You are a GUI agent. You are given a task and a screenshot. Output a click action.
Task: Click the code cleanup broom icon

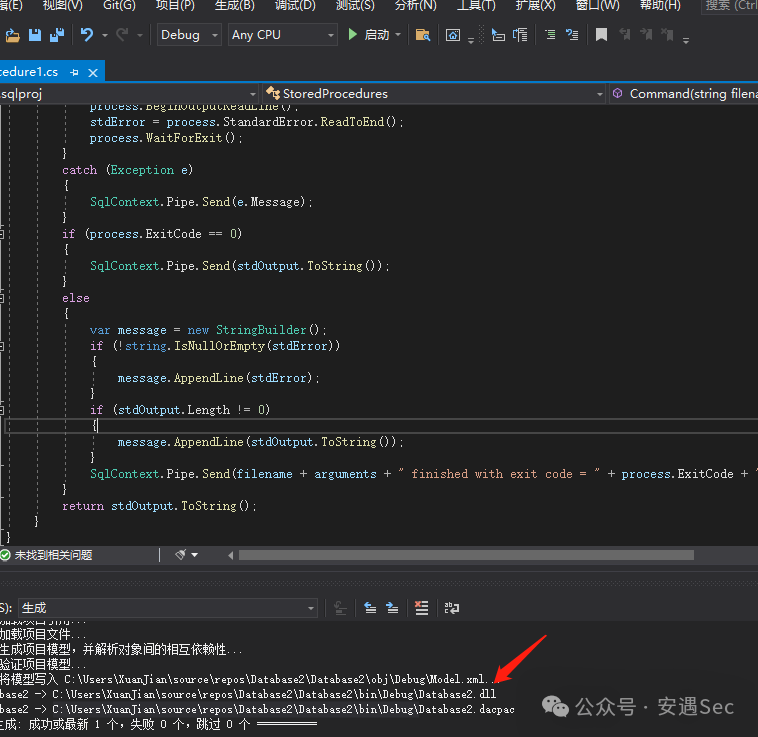point(181,555)
